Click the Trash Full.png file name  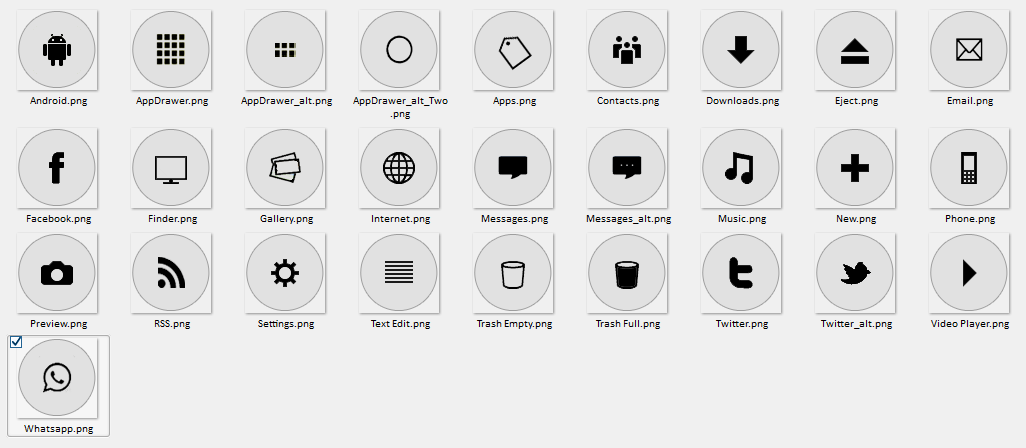628,324
